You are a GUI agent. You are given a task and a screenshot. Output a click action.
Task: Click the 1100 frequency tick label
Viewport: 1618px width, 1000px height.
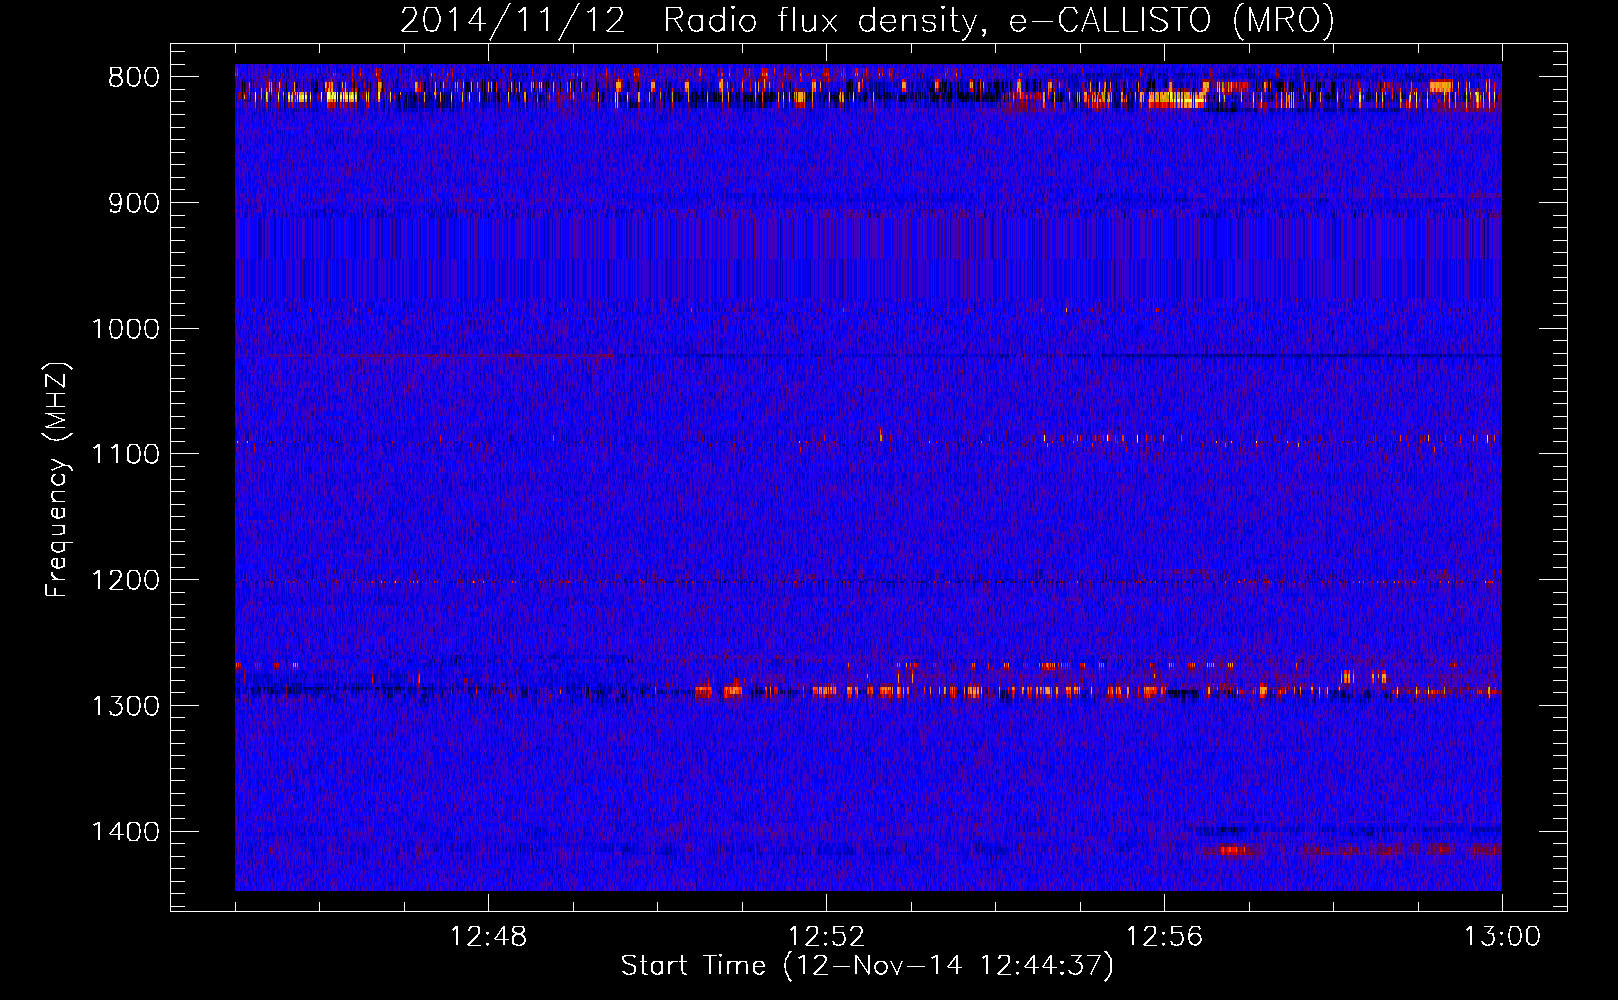125,455
